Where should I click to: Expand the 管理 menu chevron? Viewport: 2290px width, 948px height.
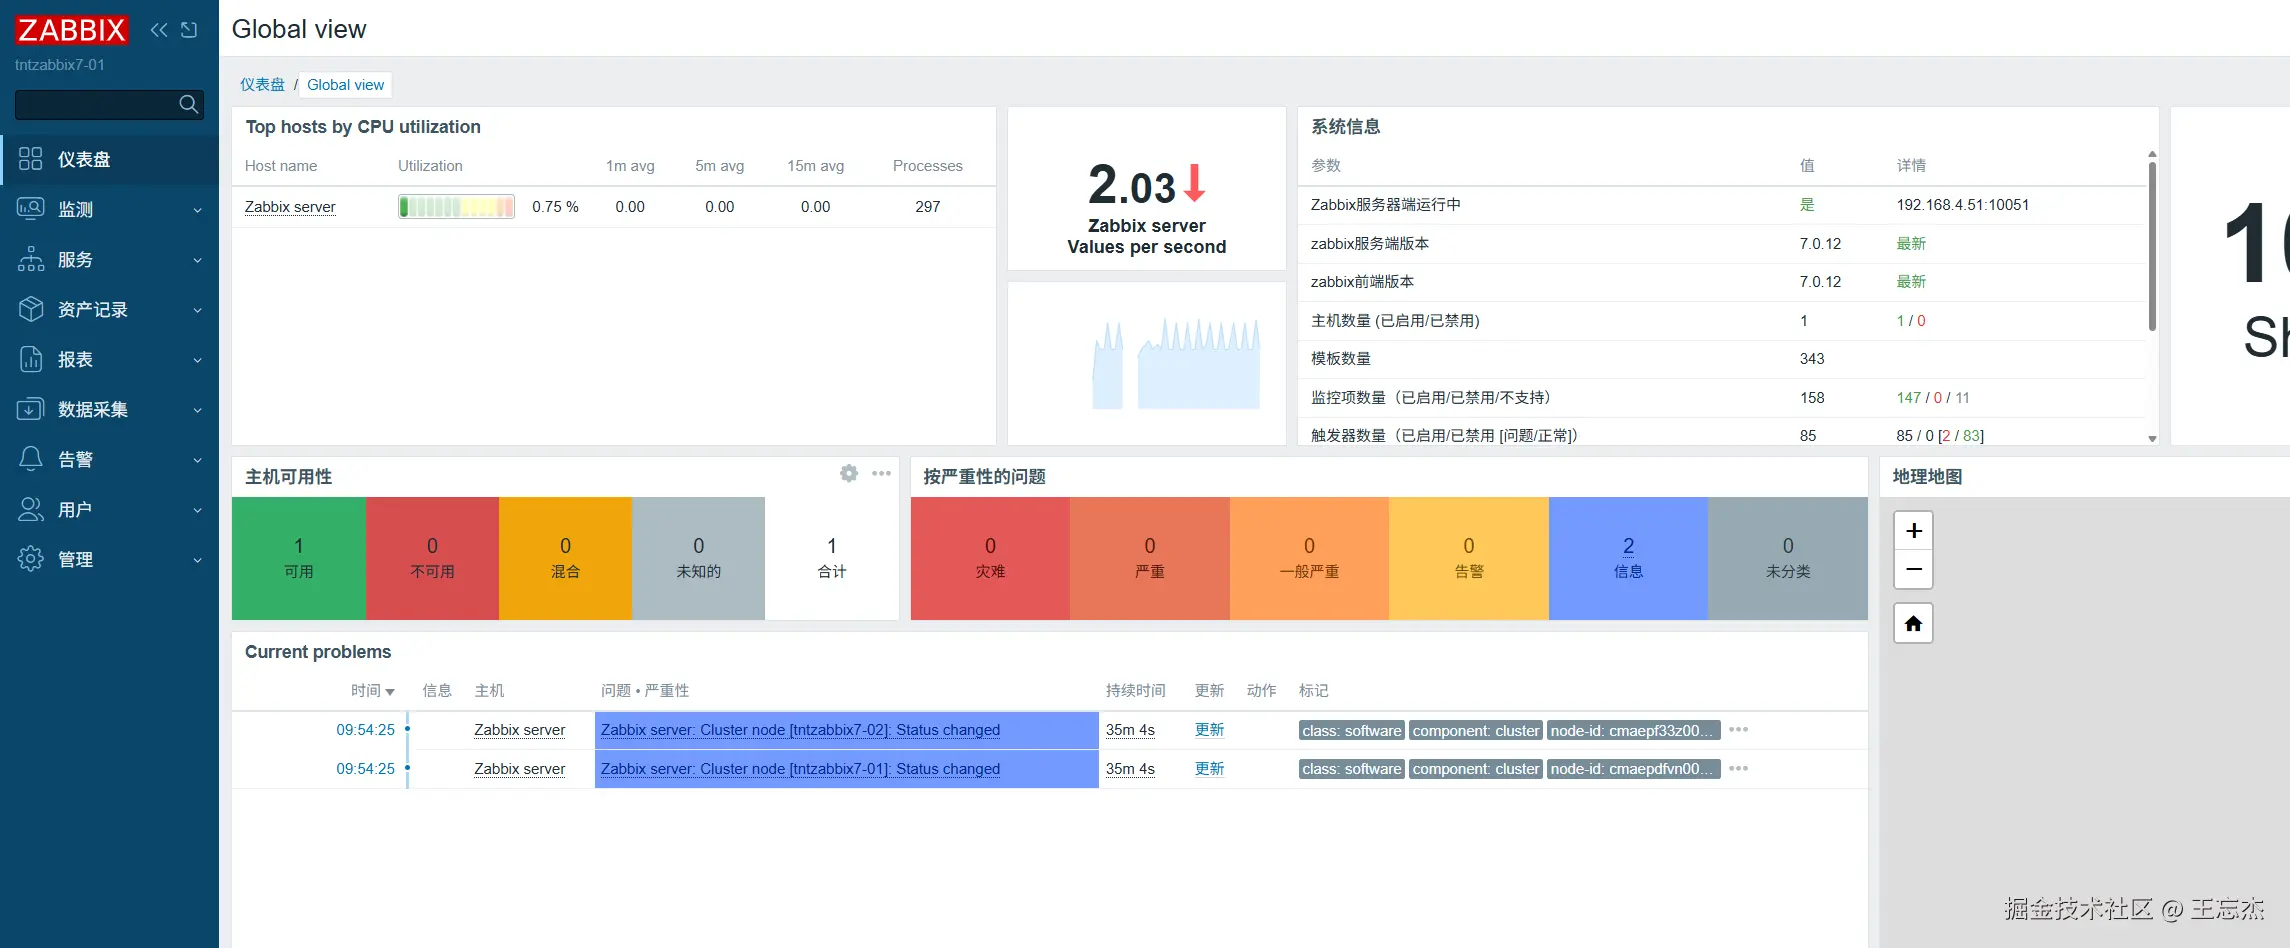[197, 560]
